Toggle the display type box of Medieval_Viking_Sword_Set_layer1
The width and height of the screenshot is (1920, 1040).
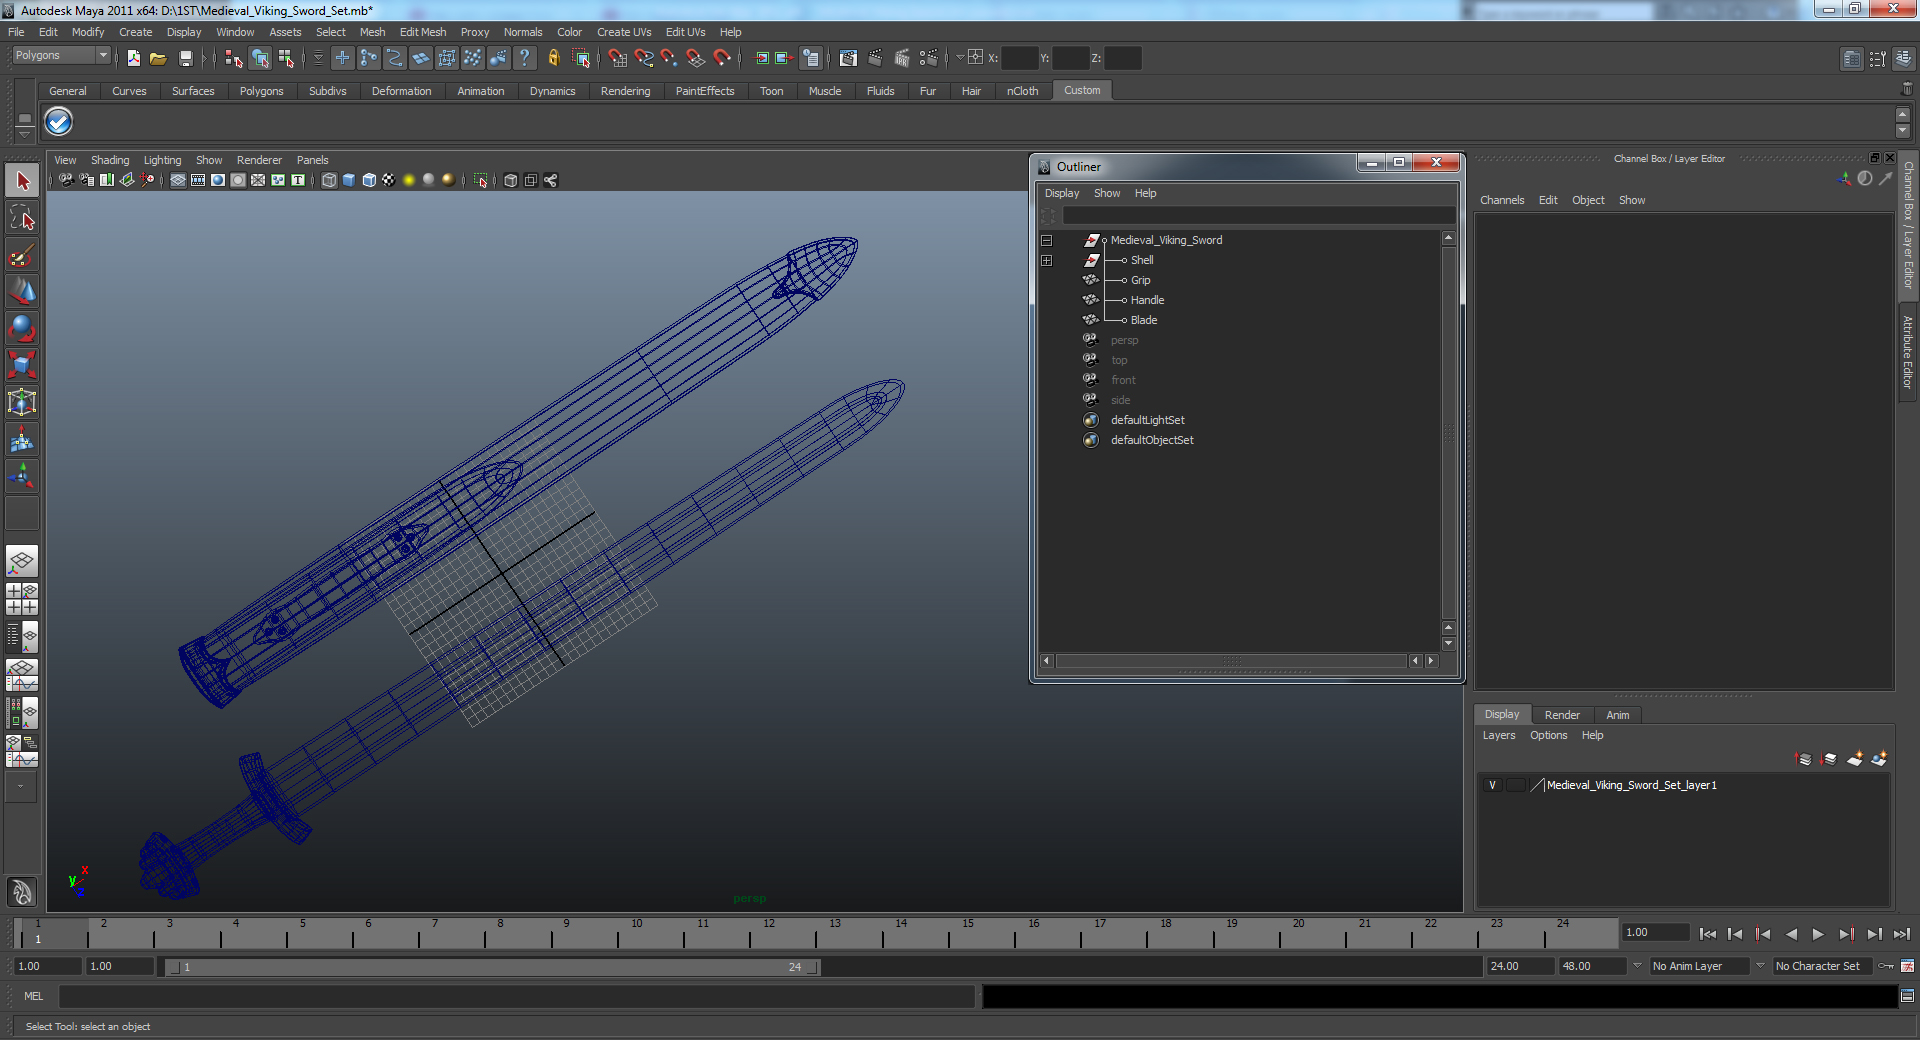[1516, 785]
